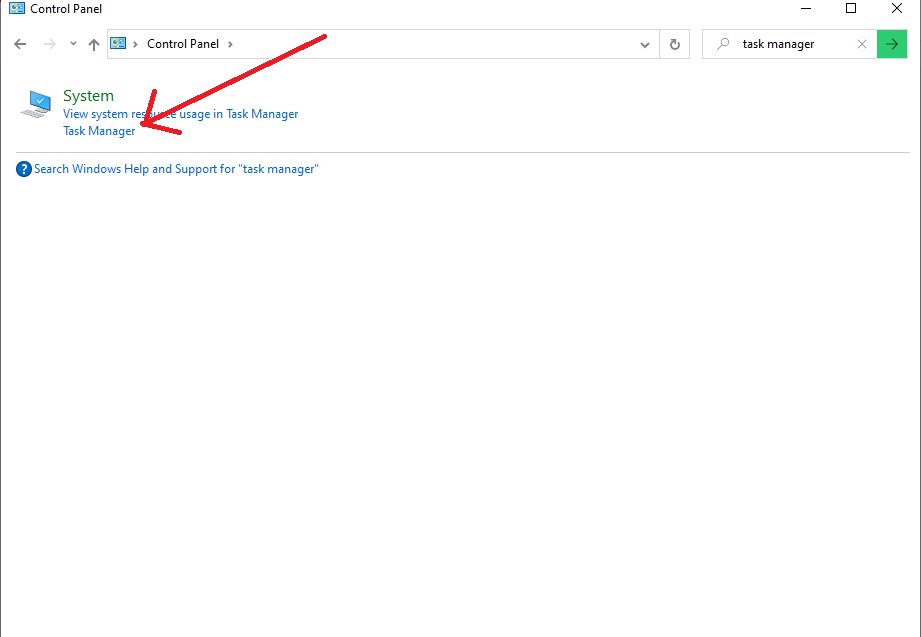Go up one level with the Up arrow
Screen dimensions: 921x637
(94, 44)
